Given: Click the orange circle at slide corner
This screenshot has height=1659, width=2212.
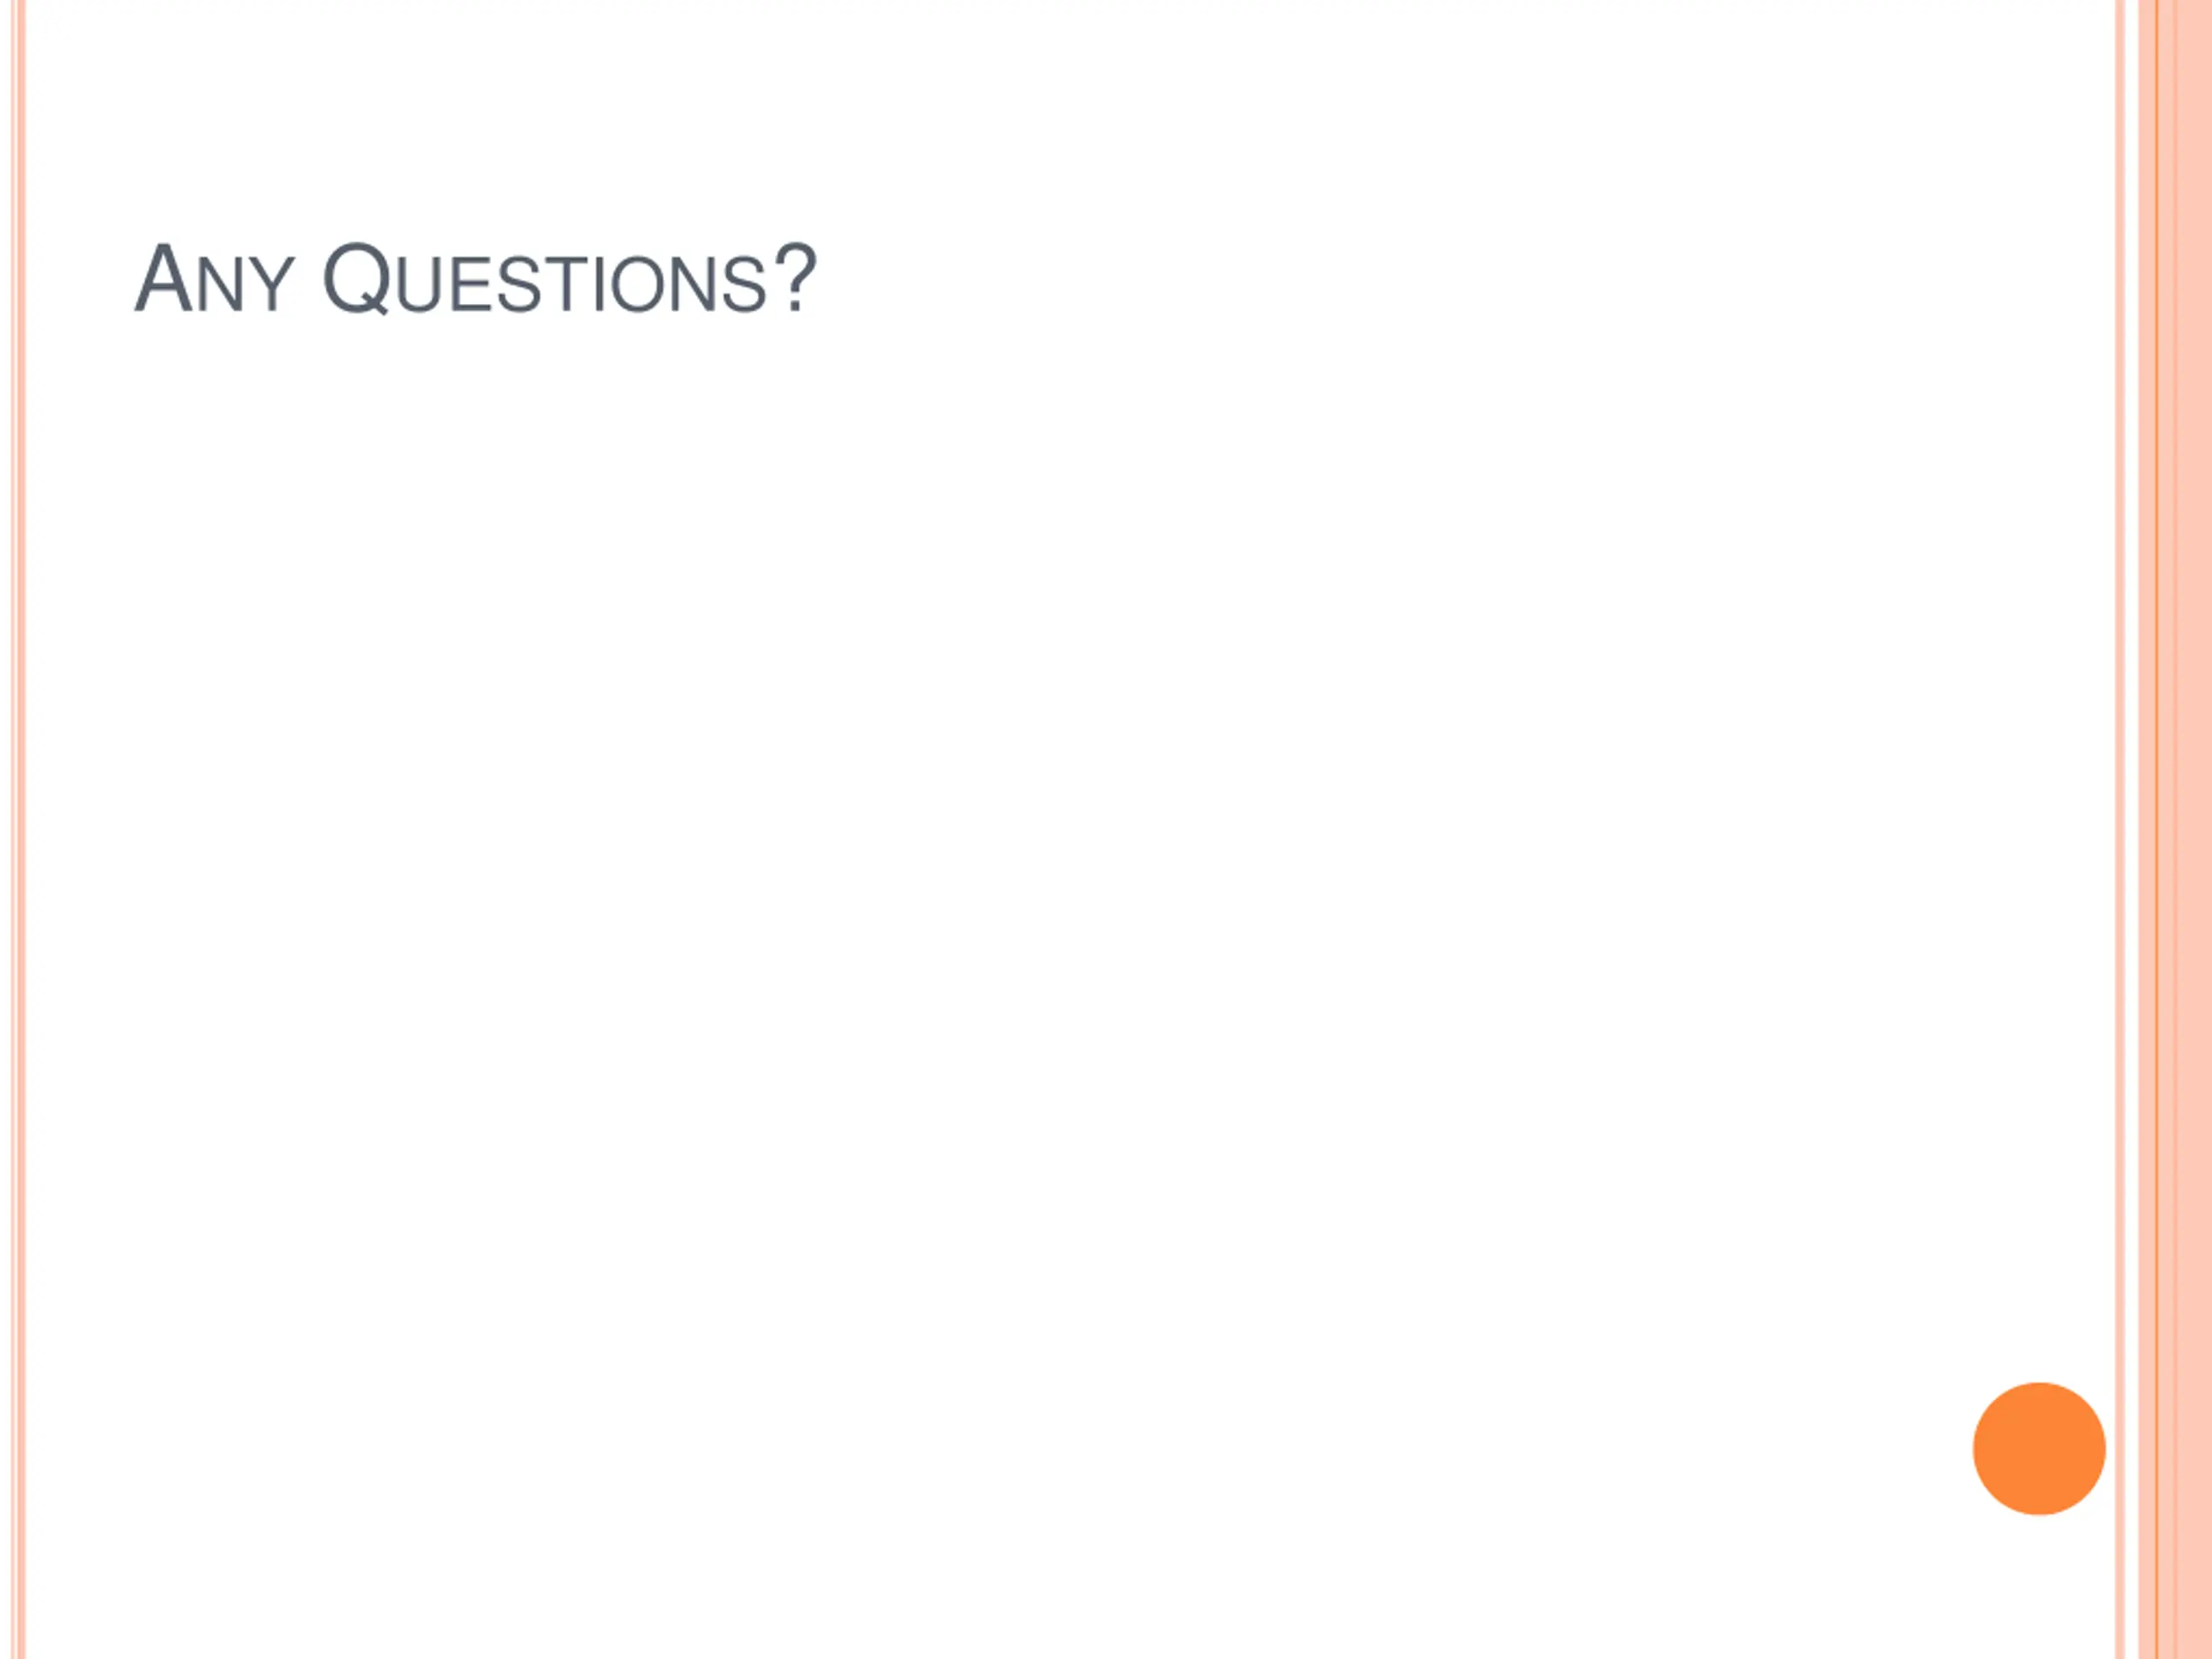Looking at the screenshot, I should [x=2039, y=1449].
